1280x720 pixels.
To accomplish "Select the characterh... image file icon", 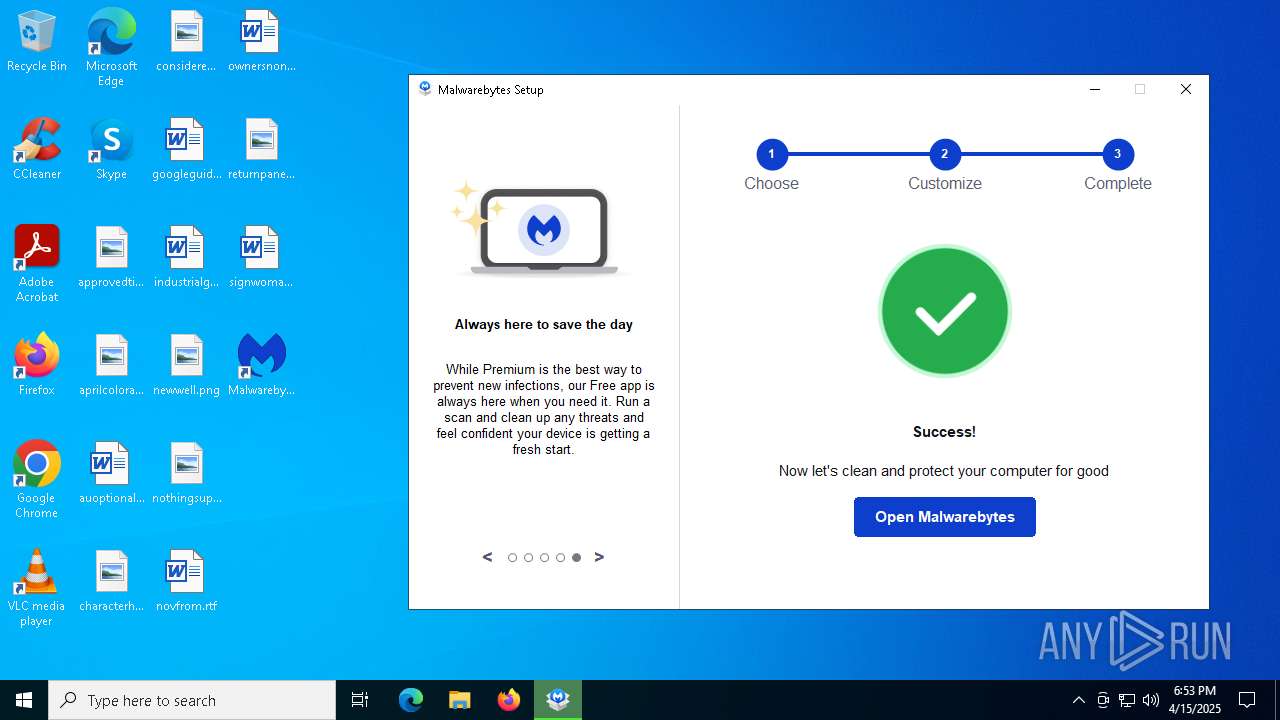I will point(111,581).
